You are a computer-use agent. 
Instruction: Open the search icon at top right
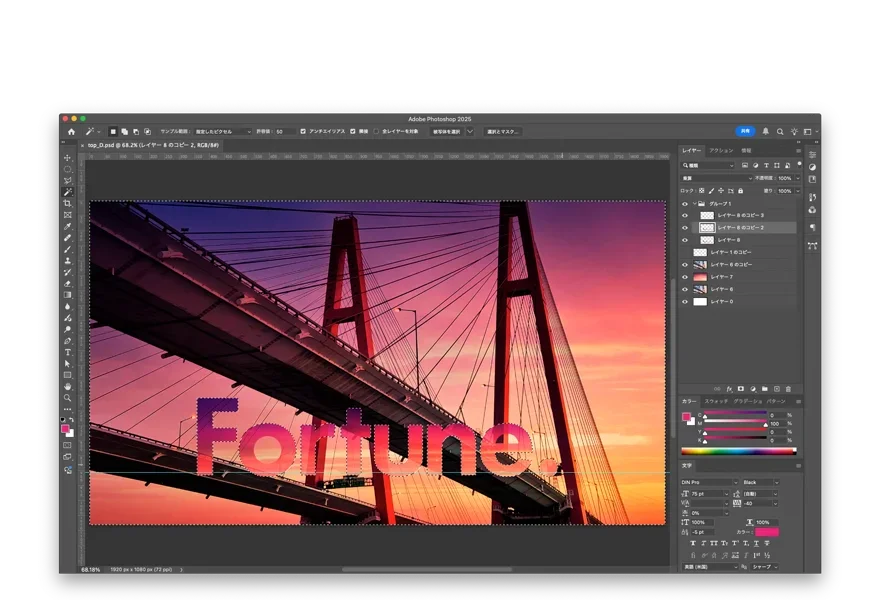pos(779,131)
